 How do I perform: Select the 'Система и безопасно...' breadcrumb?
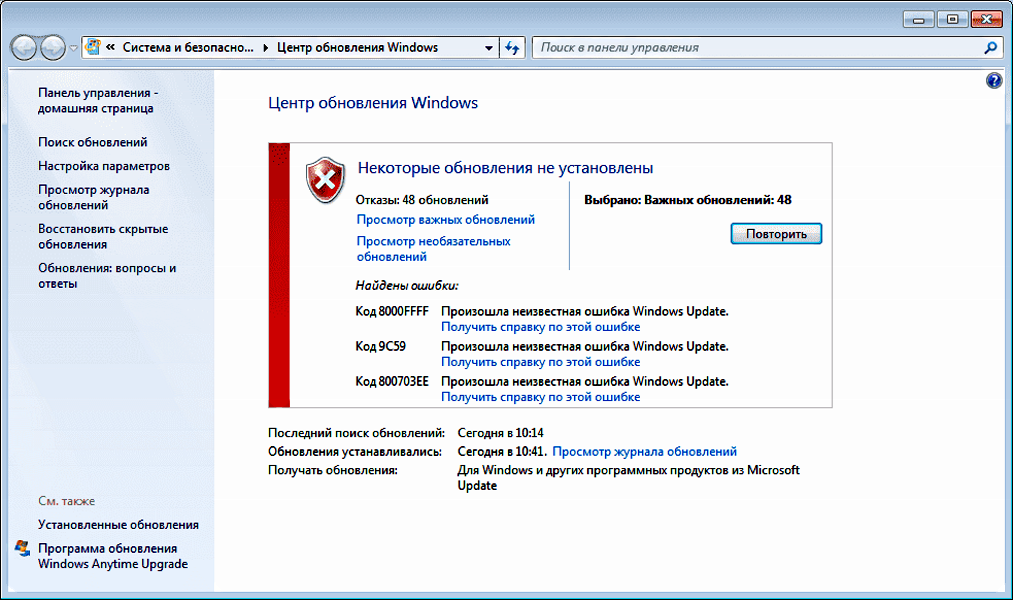coord(188,47)
